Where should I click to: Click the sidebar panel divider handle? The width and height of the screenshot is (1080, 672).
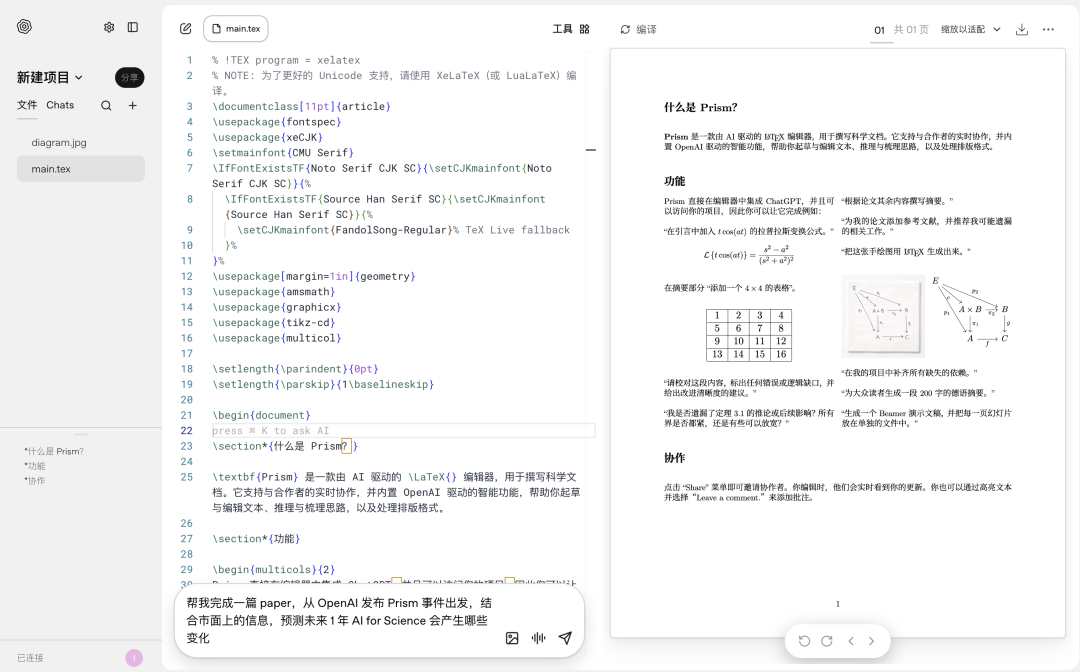click(81, 434)
